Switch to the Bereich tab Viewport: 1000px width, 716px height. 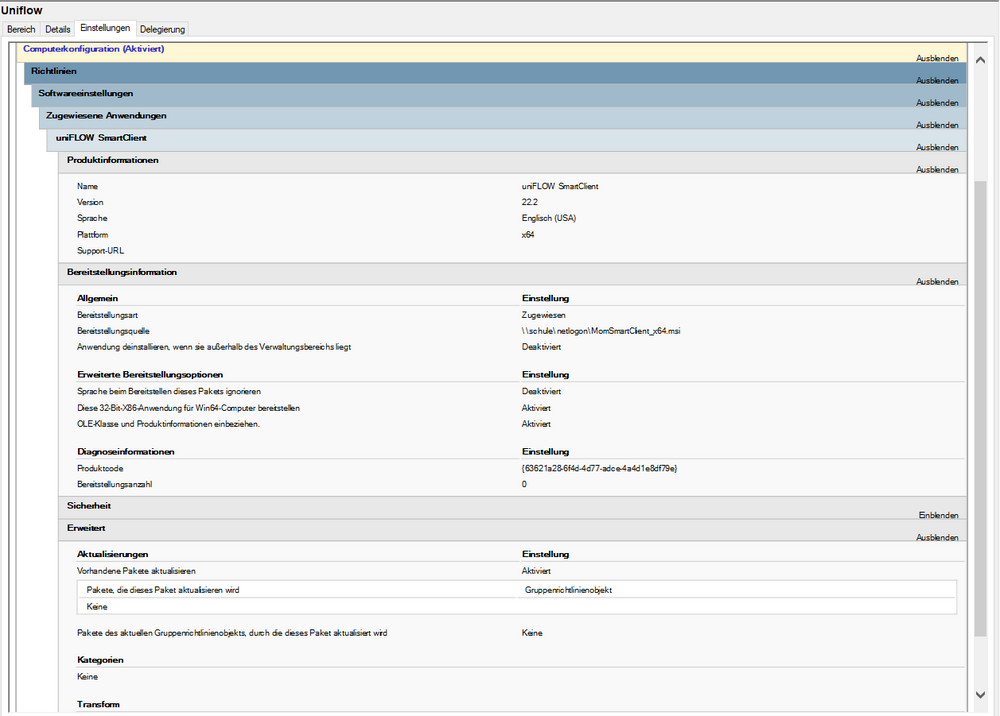[x=21, y=29]
